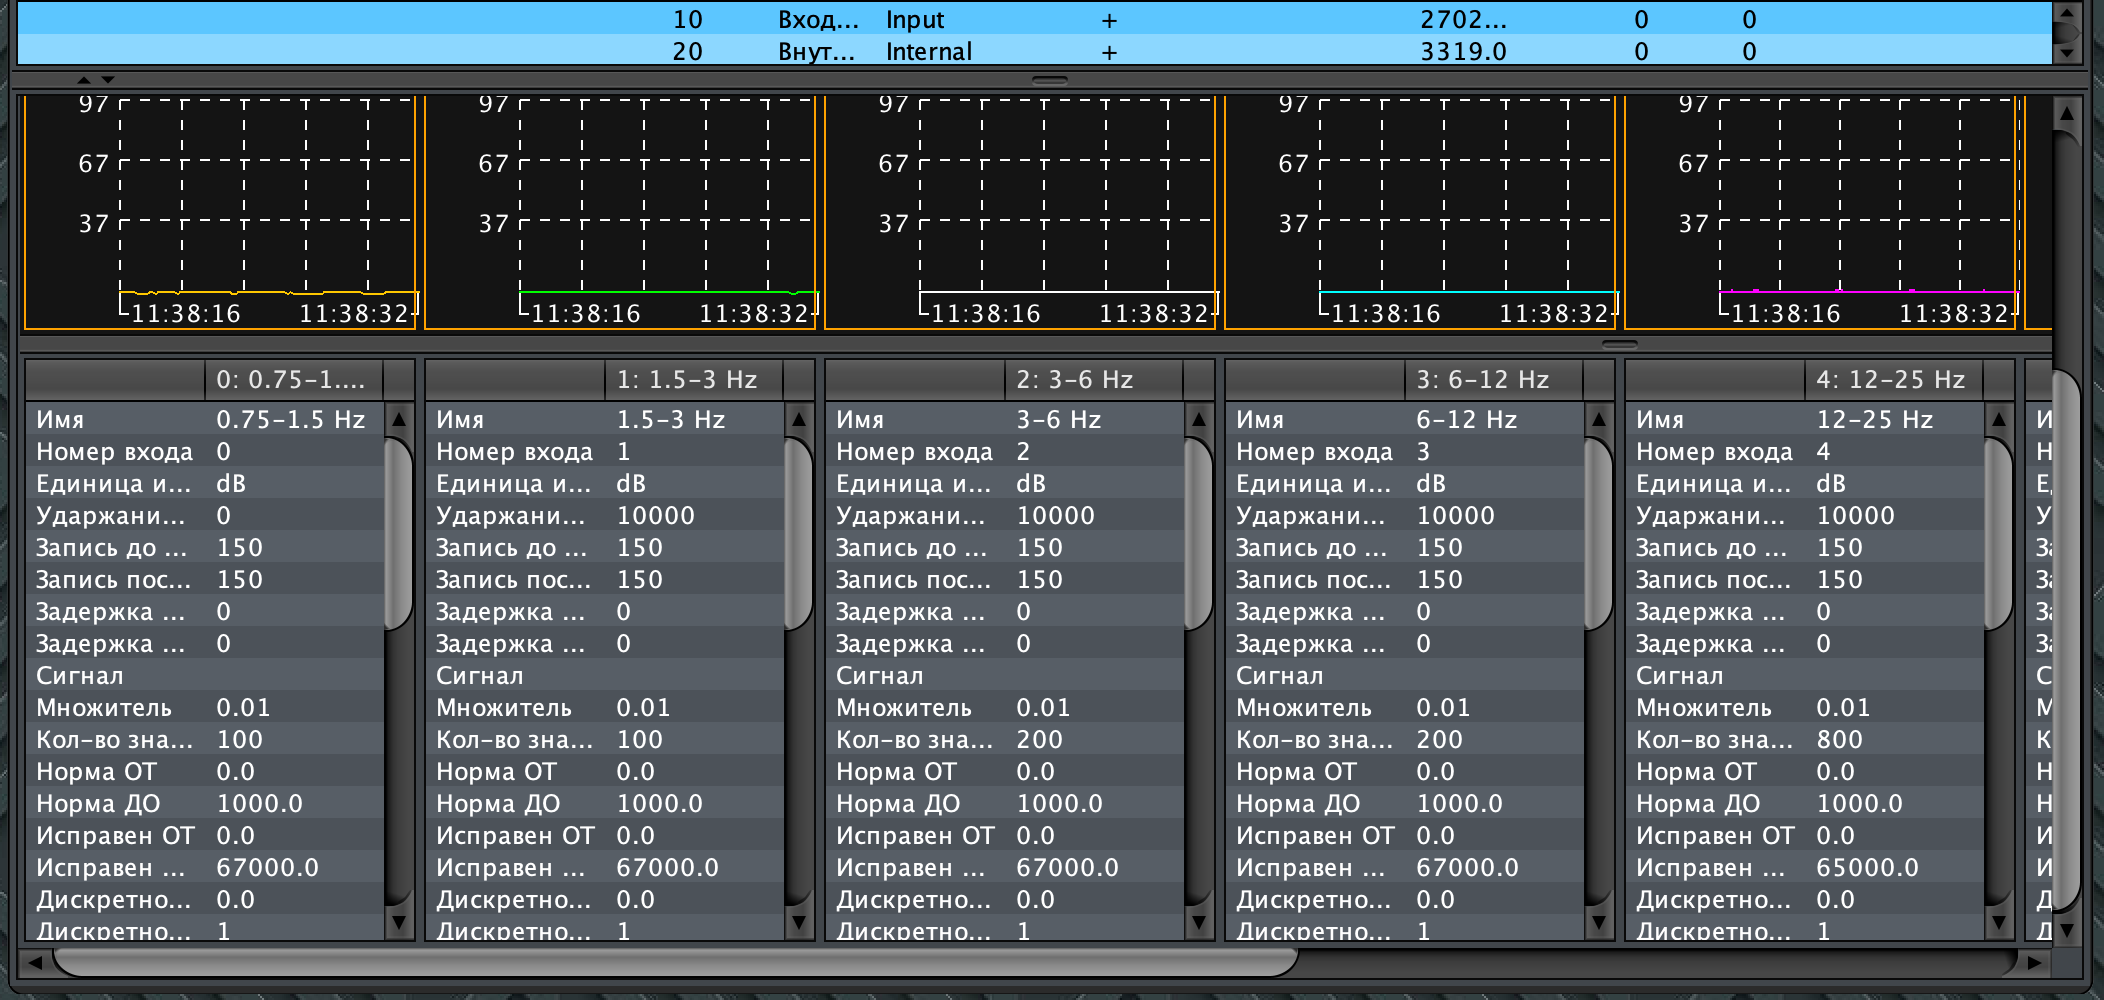Click right arrow of bottom horizontal scrollbar

2034,963
